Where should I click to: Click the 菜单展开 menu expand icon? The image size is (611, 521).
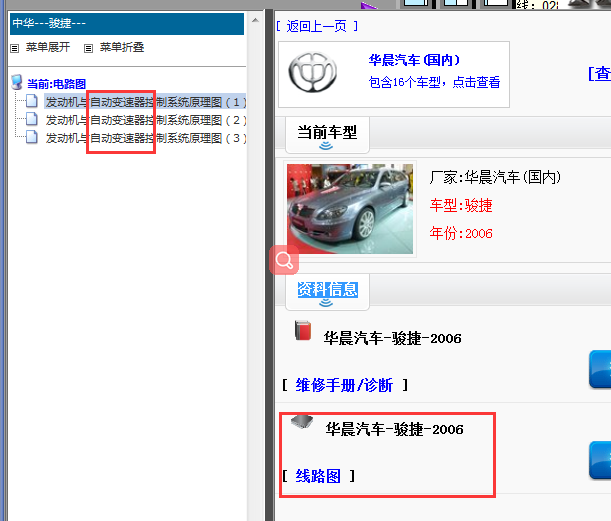coord(14,48)
